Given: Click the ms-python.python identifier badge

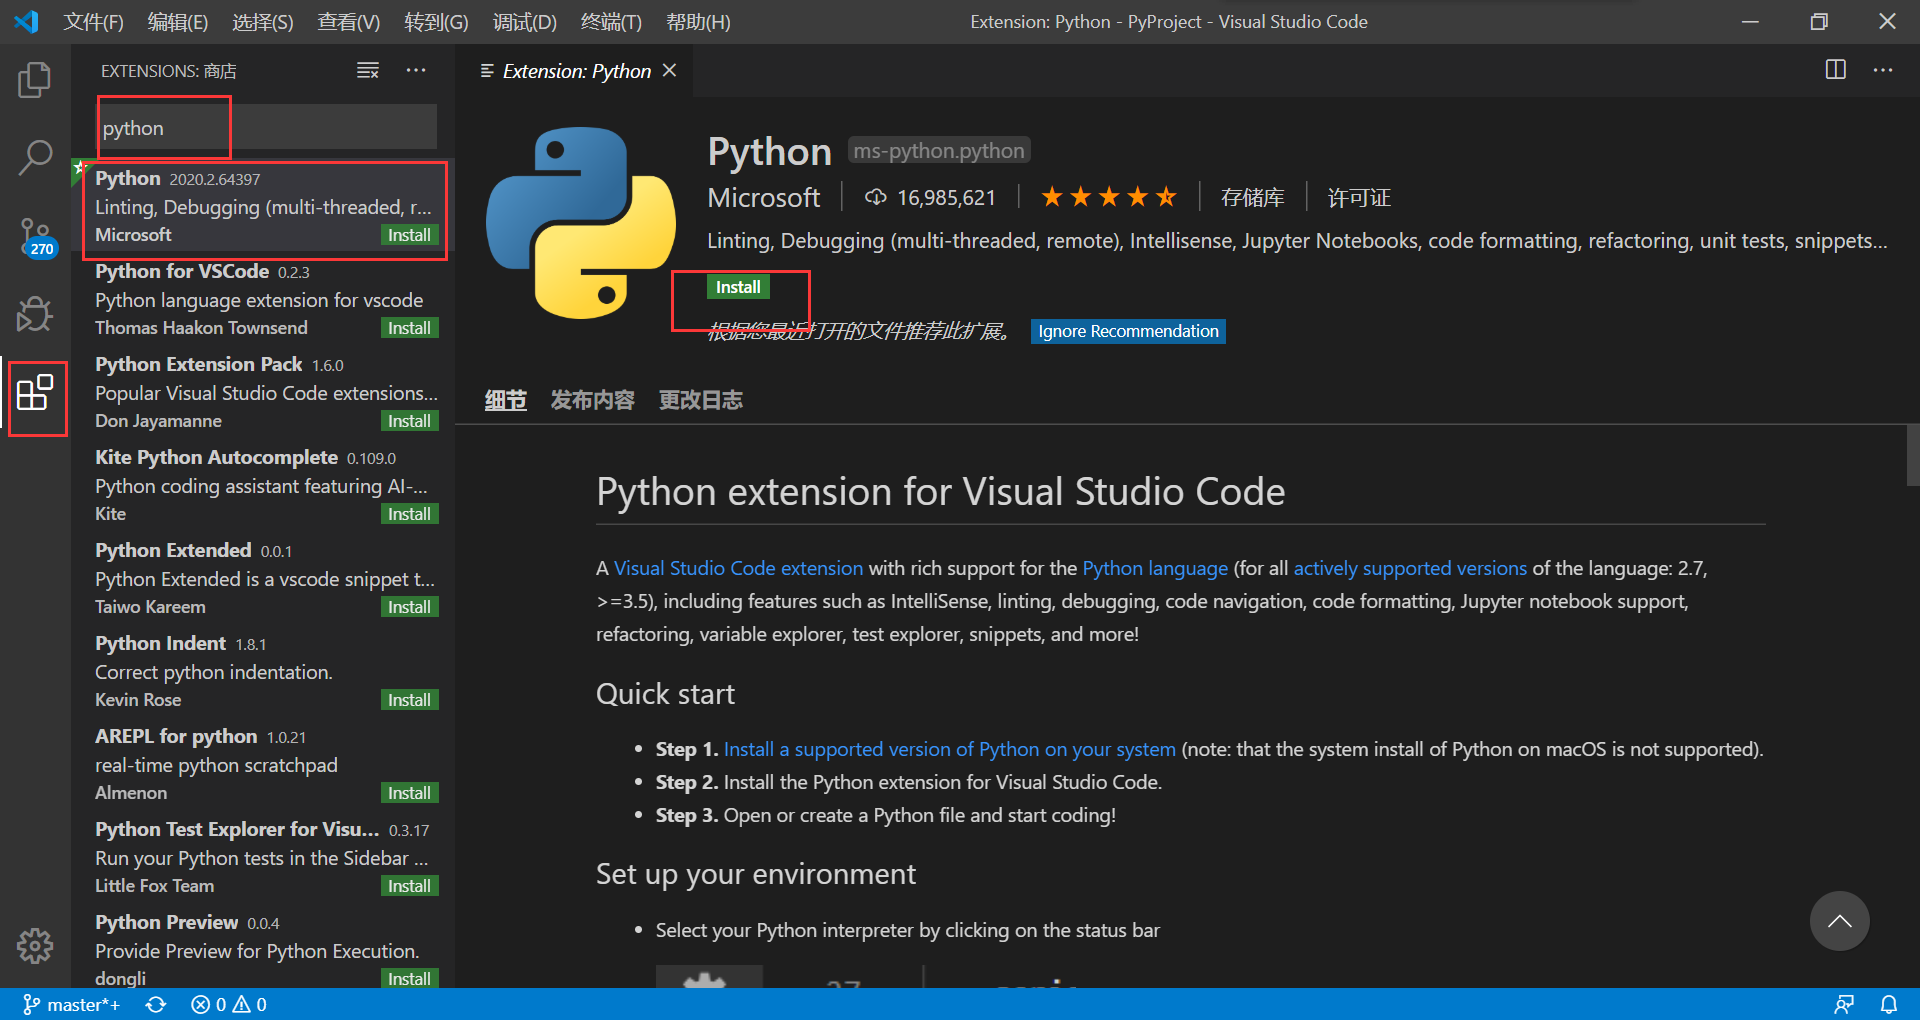Looking at the screenshot, I should coord(939,150).
